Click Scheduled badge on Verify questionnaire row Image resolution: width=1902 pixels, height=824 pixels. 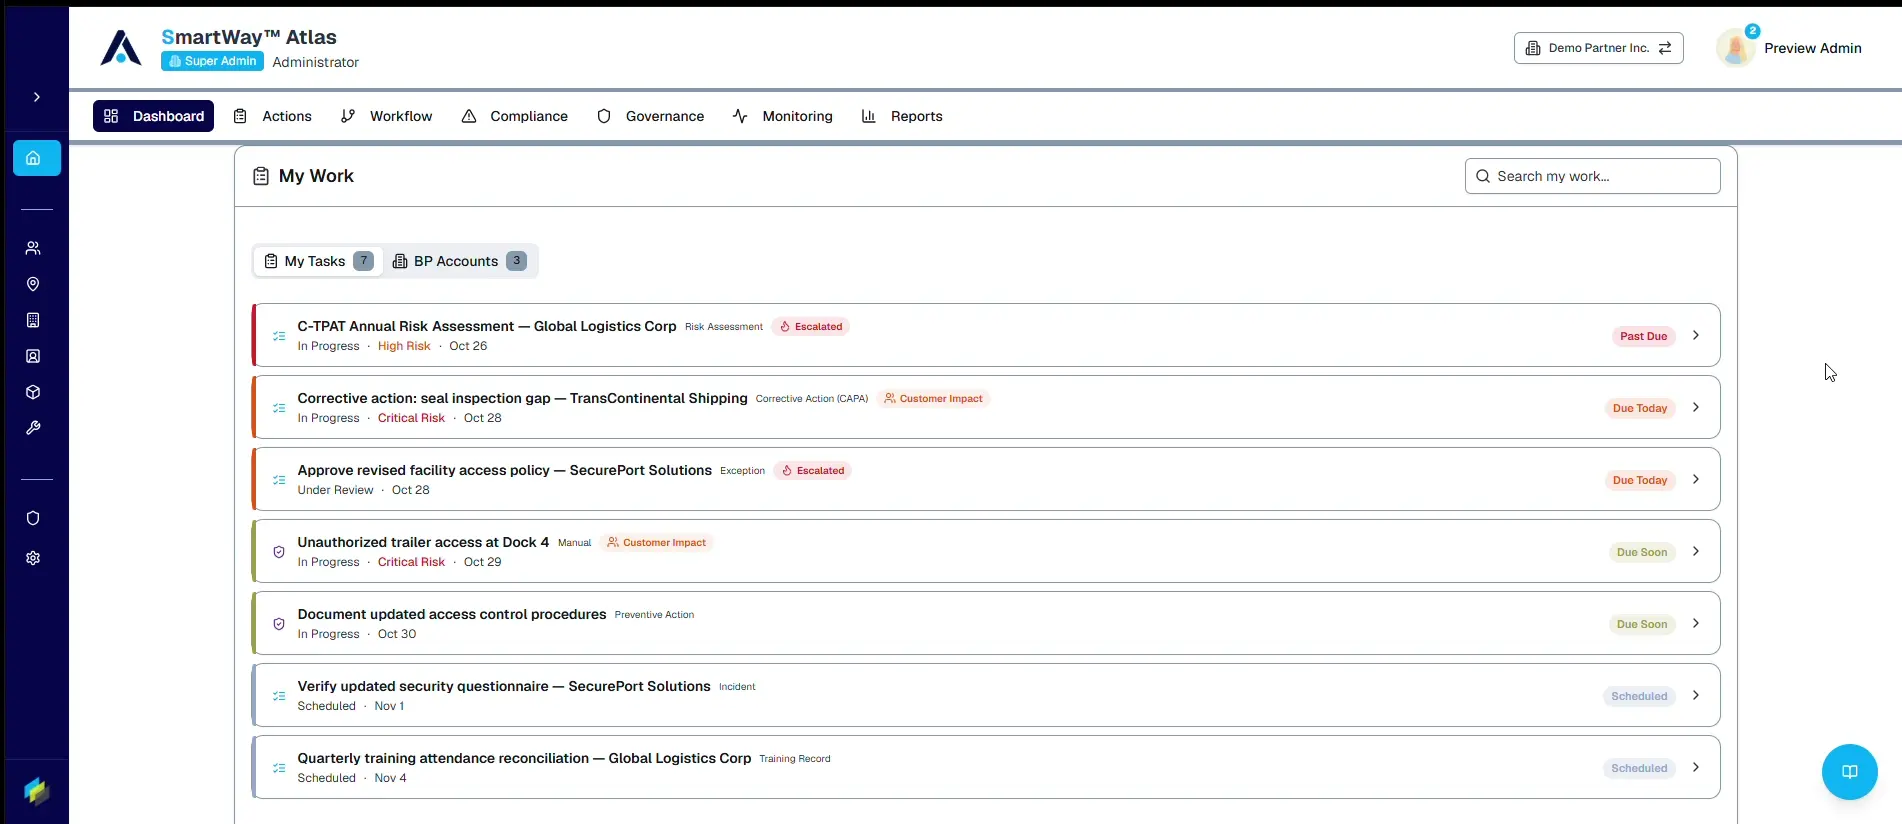pos(1639,696)
